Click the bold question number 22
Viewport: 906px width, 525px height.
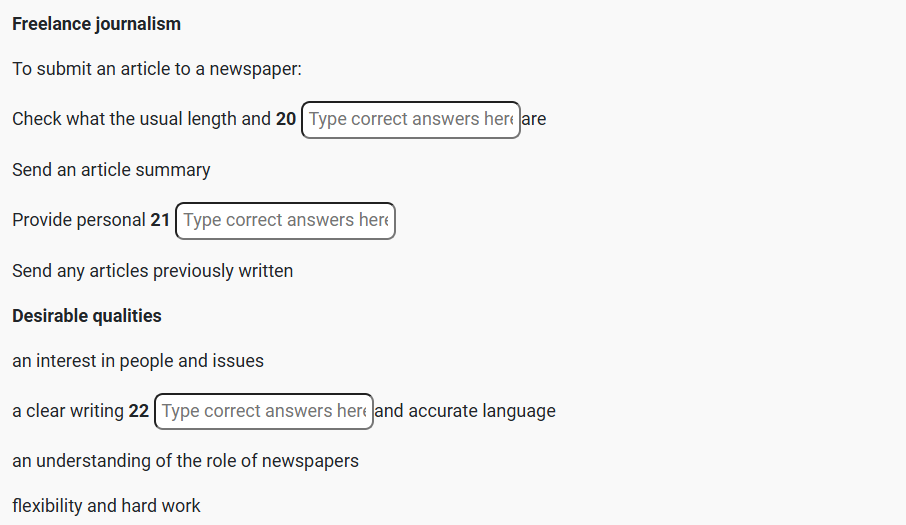(139, 411)
